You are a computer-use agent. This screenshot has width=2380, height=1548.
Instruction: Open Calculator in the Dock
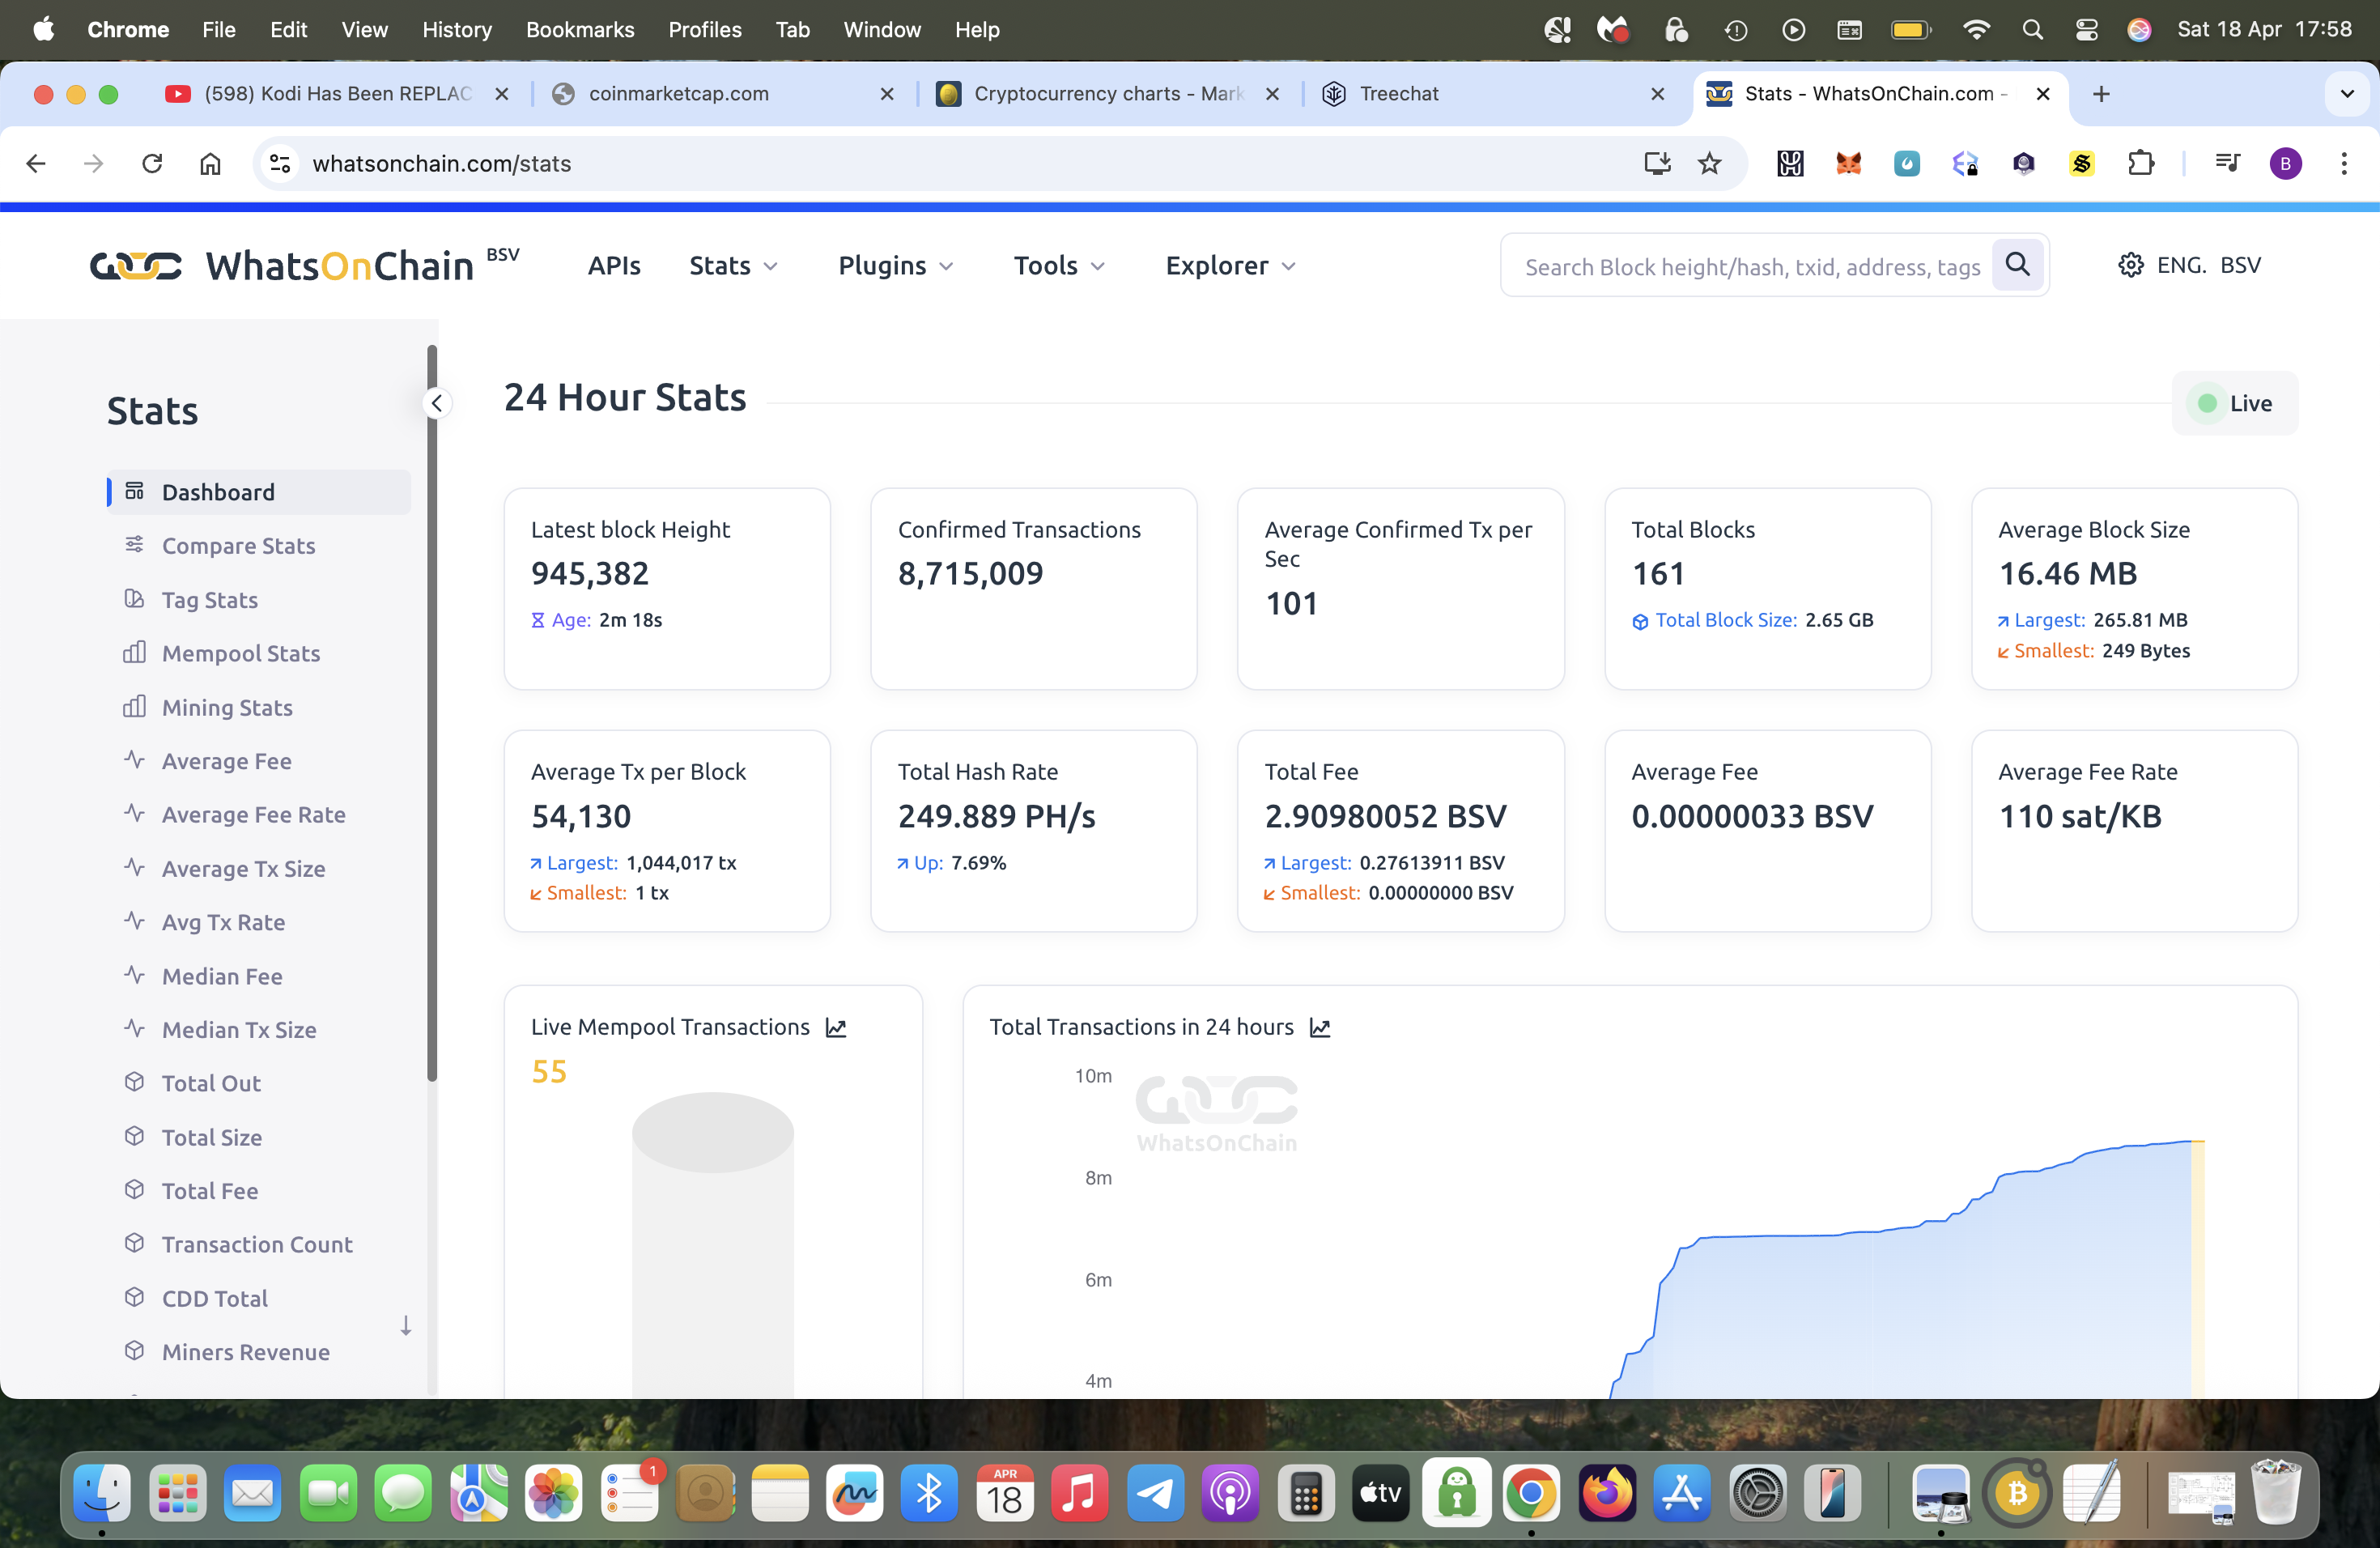coord(1305,1494)
